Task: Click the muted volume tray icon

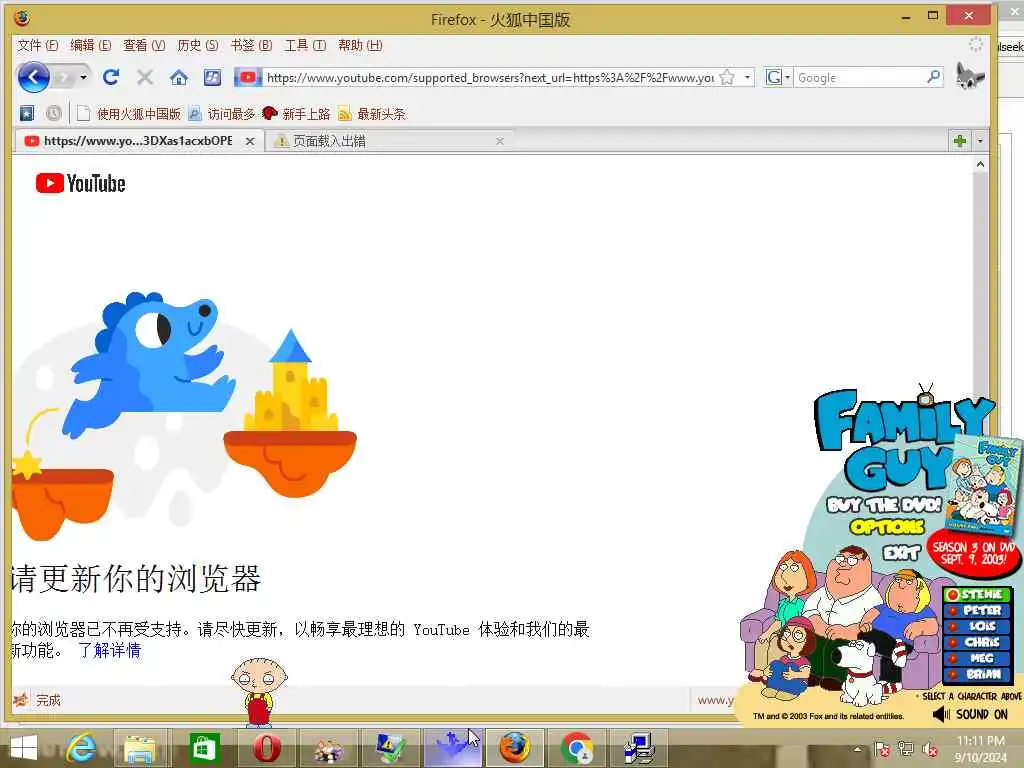Action: pyautogui.click(x=929, y=750)
